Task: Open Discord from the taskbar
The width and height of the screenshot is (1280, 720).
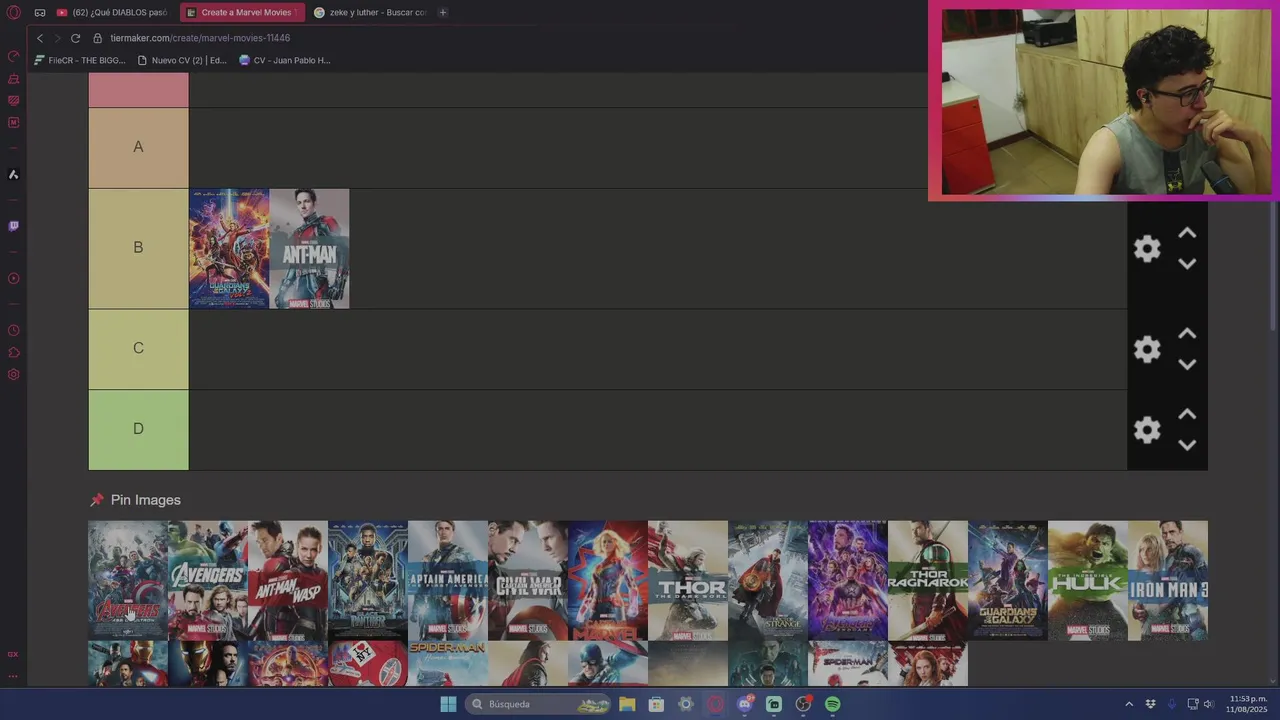Action: pyautogui.click(x=745, y=704)
